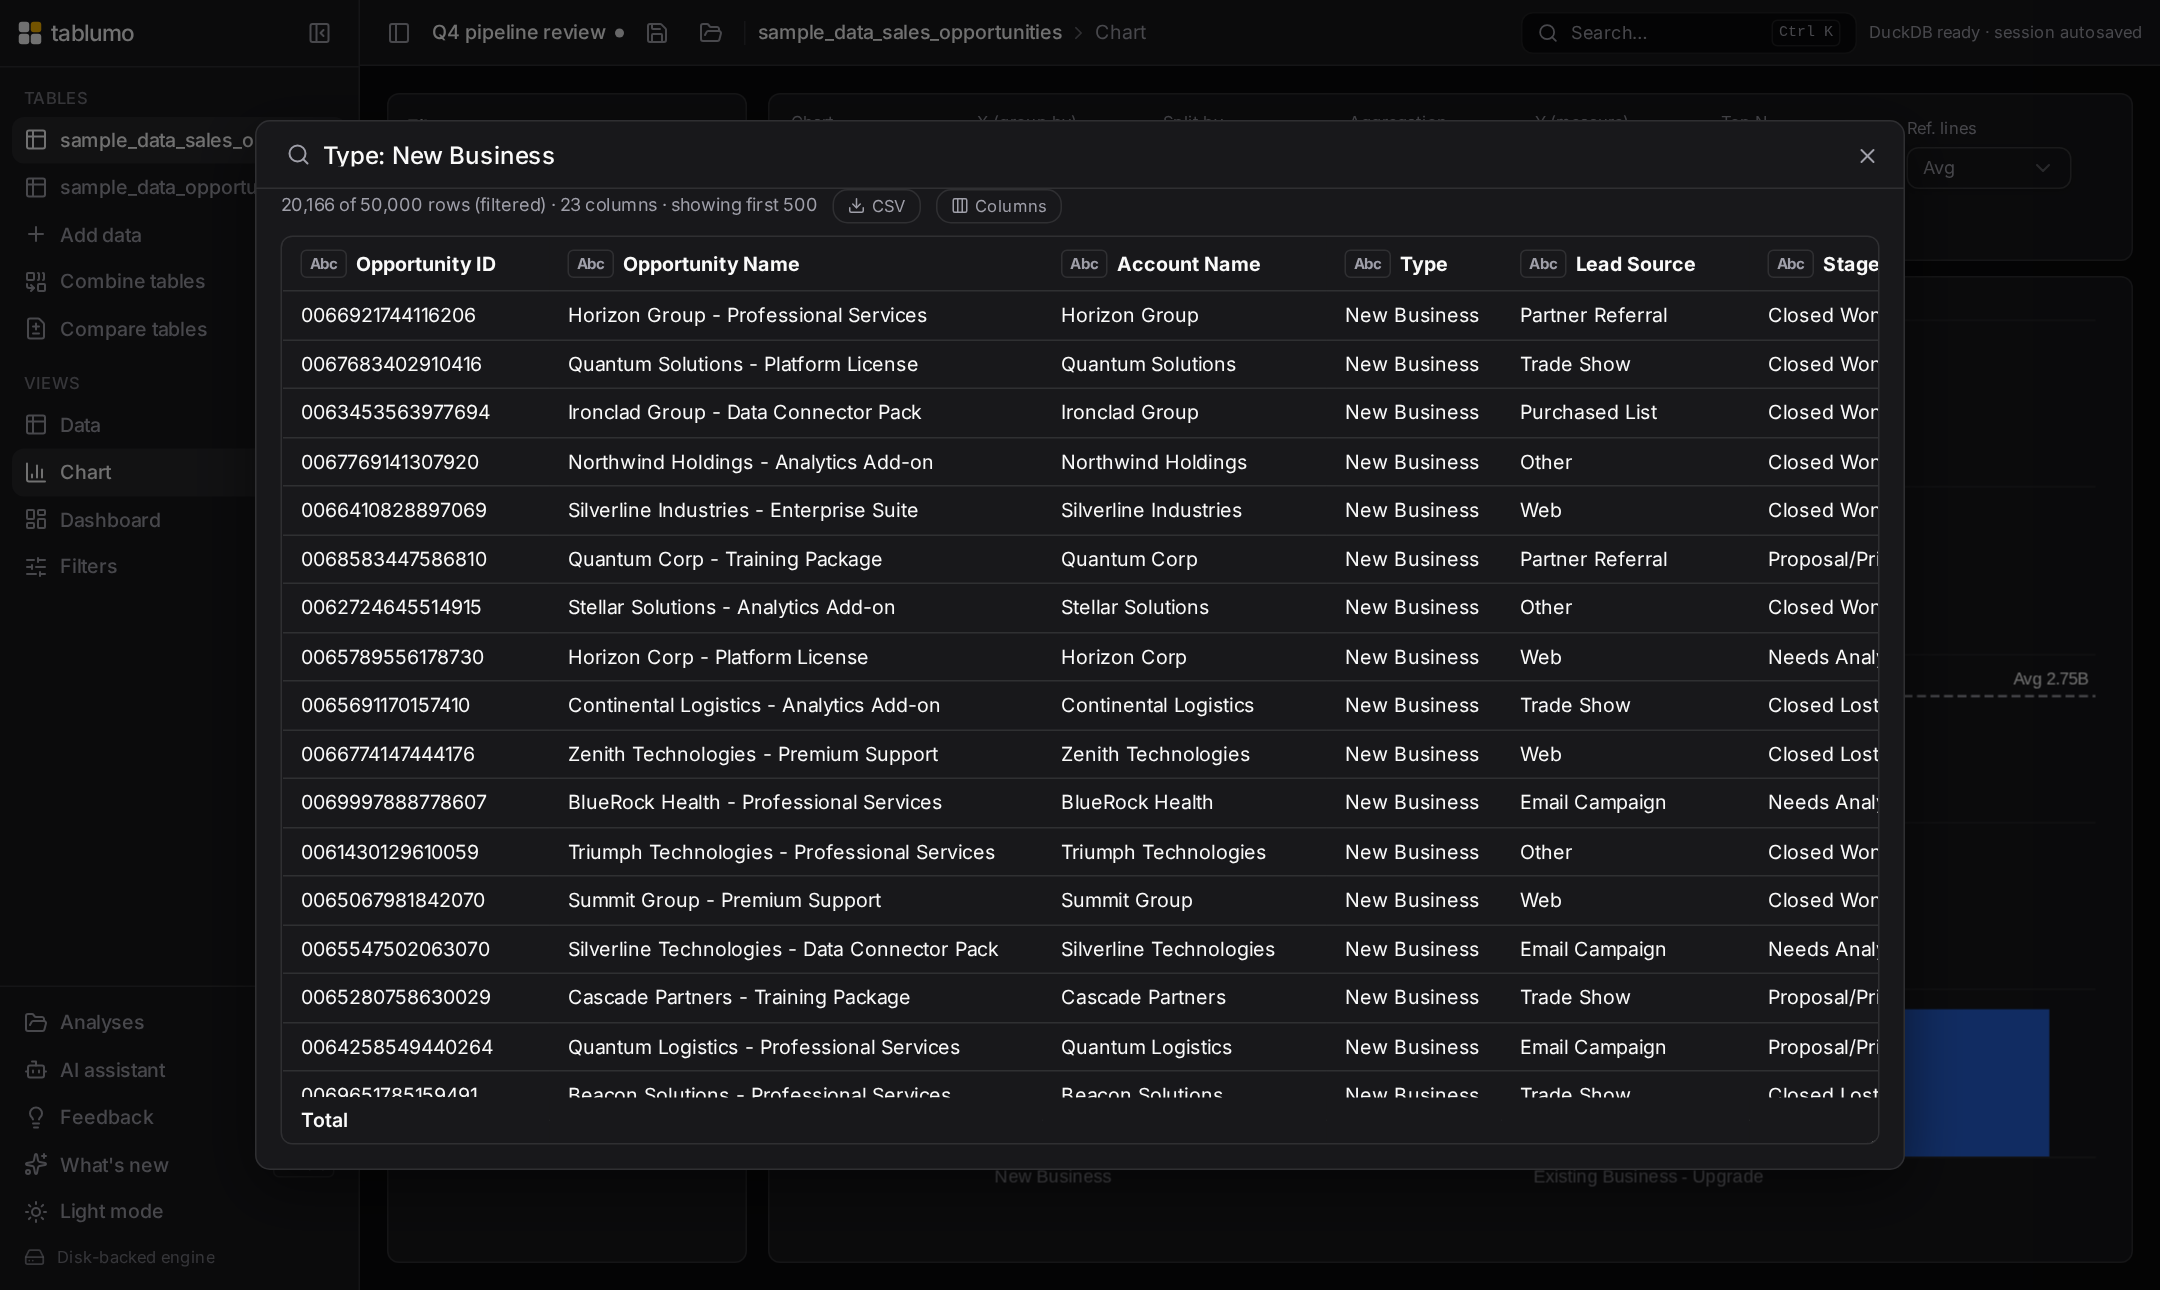This screenshot has width=2160, height=1290.
Task: Click 0068583447586810 opportunity ID
Action: point(393,559)
